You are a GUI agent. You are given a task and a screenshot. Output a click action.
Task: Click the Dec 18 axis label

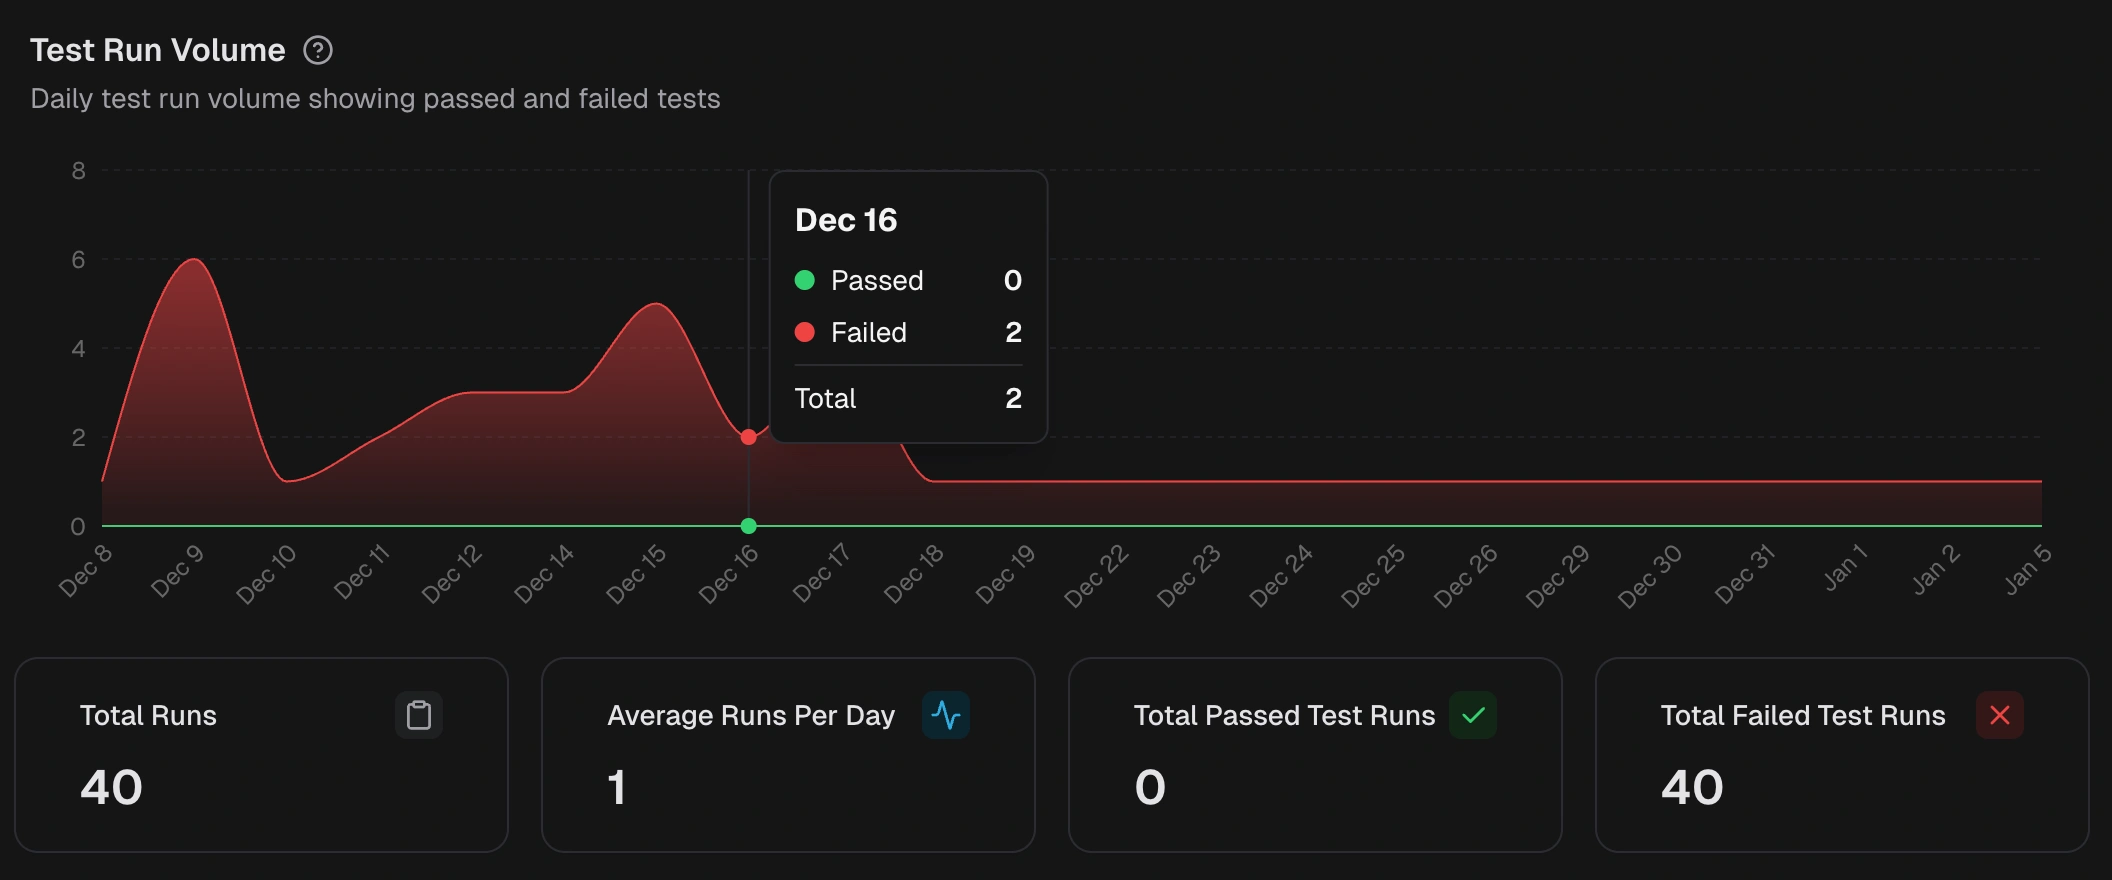click(914, 575)
